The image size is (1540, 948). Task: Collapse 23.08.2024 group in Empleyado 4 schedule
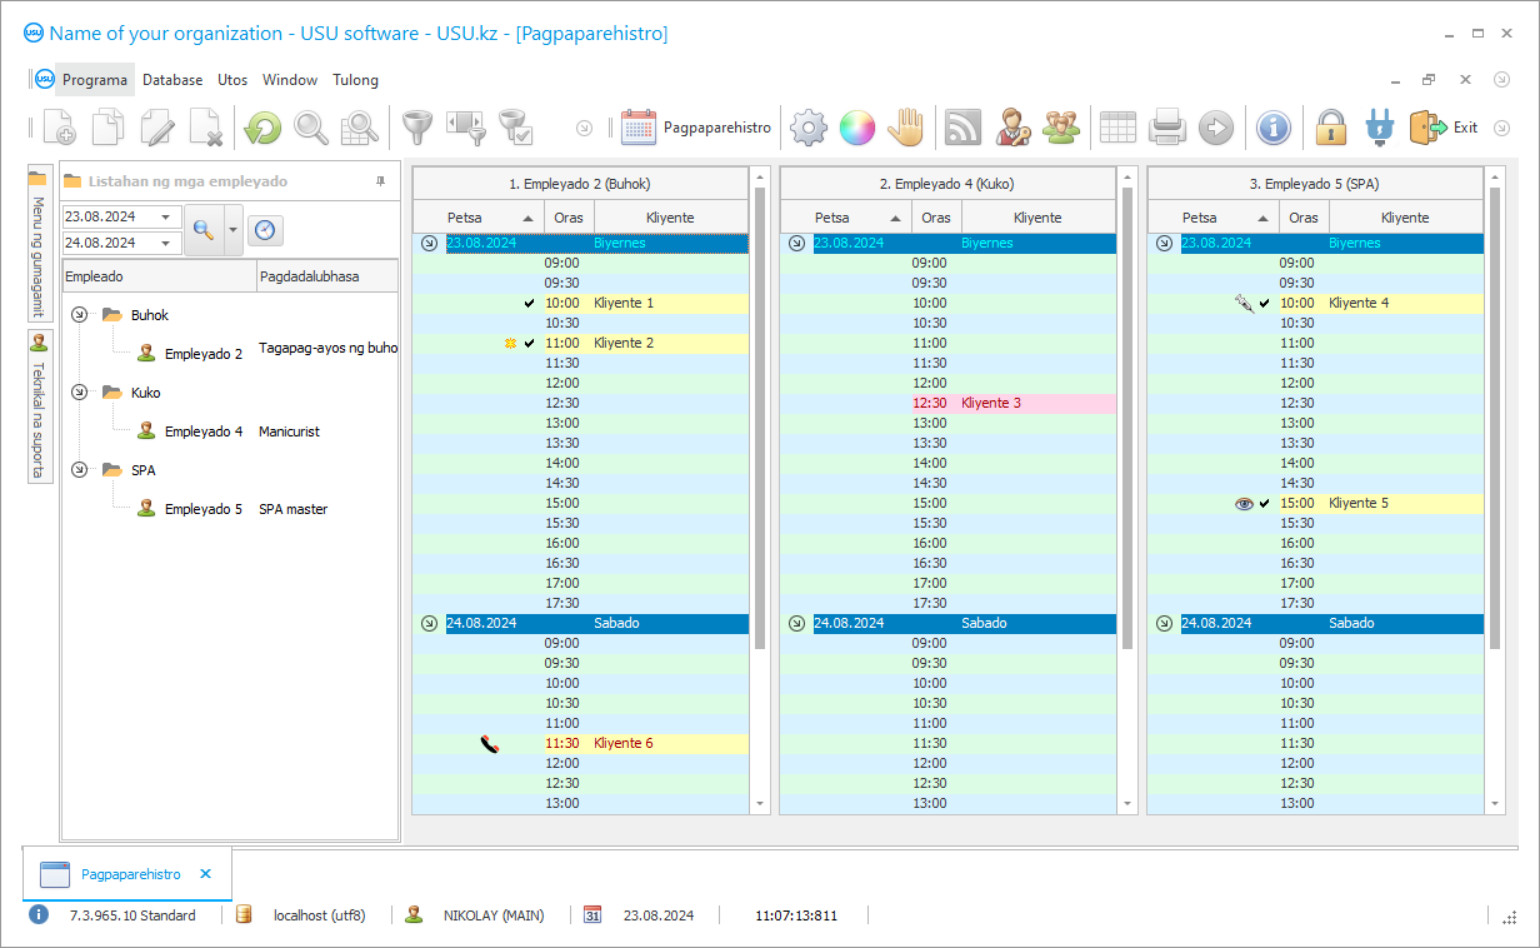coord(797,243)
